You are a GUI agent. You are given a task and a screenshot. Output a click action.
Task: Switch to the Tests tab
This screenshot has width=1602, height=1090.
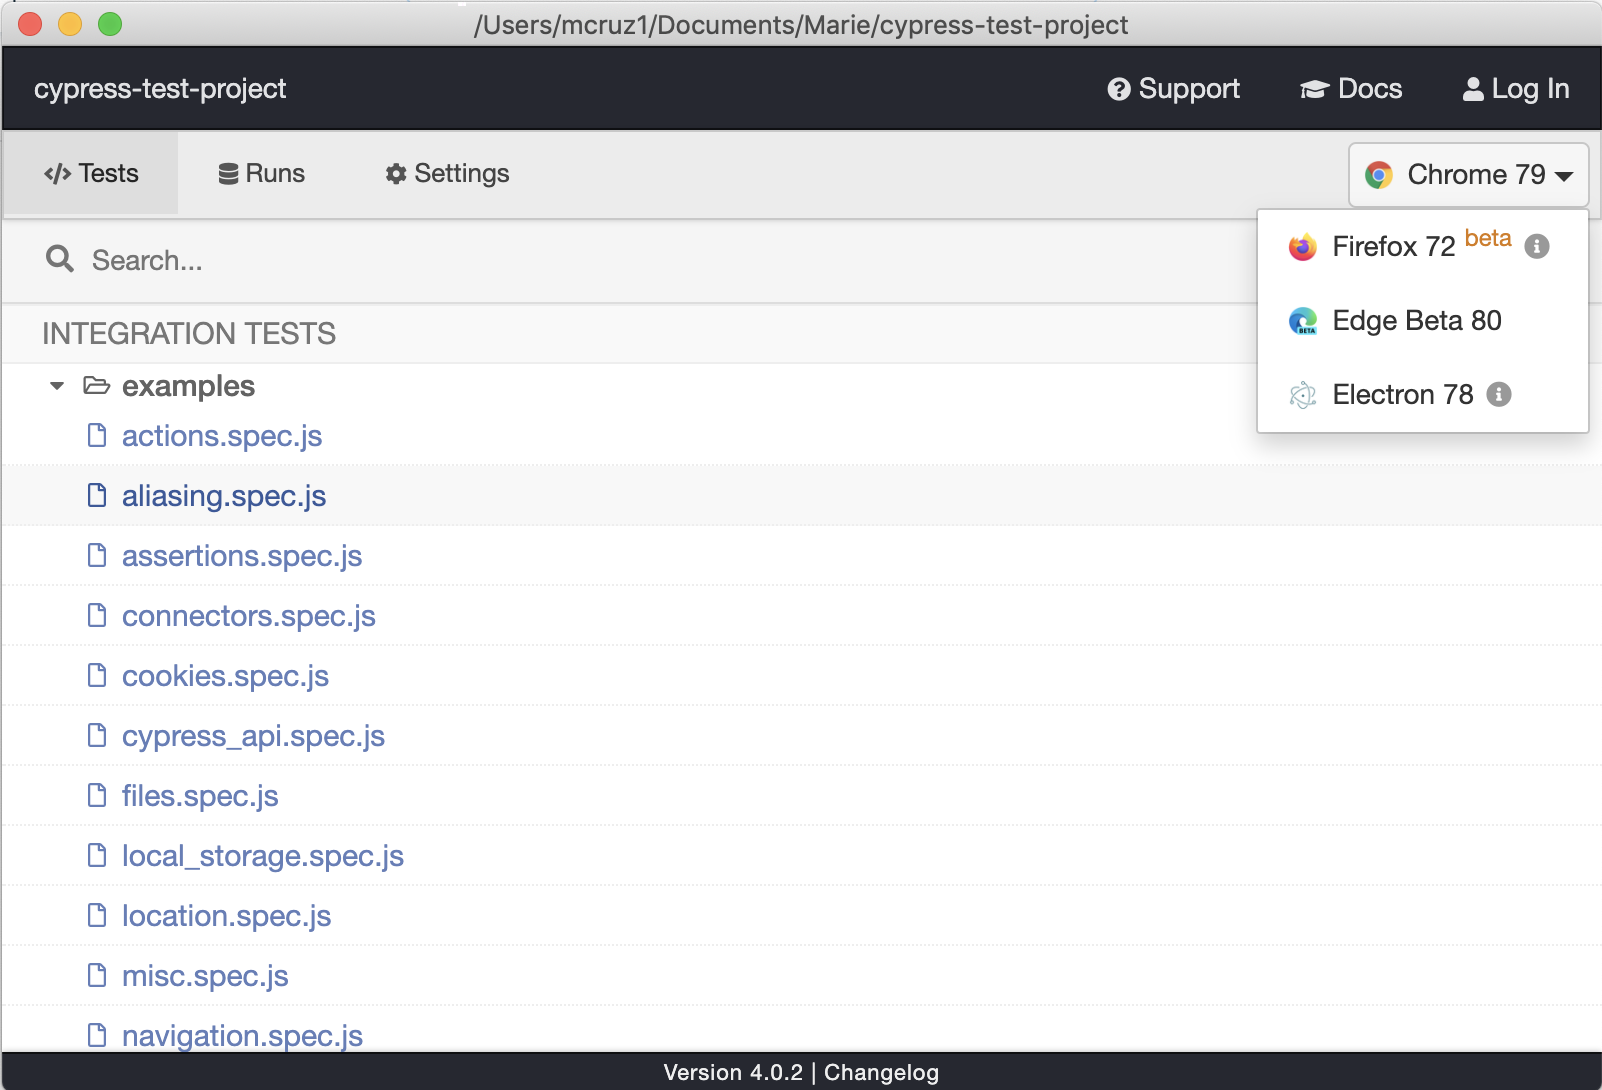[91, 173]
